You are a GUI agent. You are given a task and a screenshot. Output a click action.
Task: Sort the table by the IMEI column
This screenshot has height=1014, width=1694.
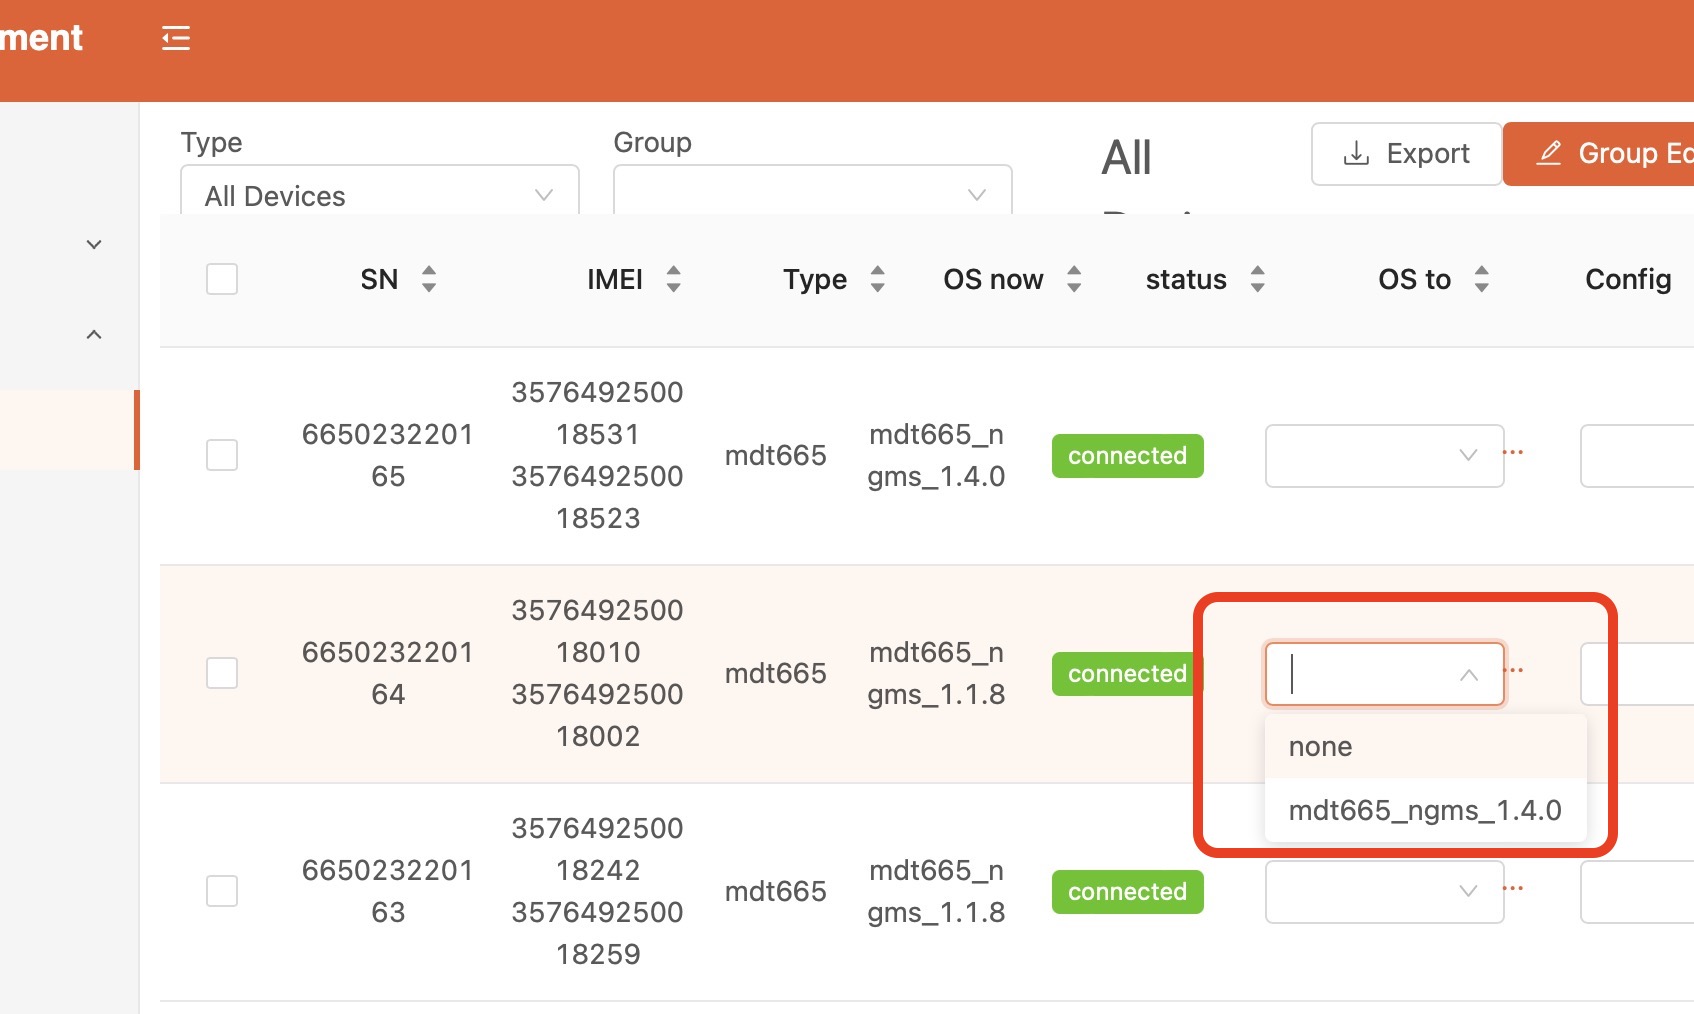coord(673,279)
